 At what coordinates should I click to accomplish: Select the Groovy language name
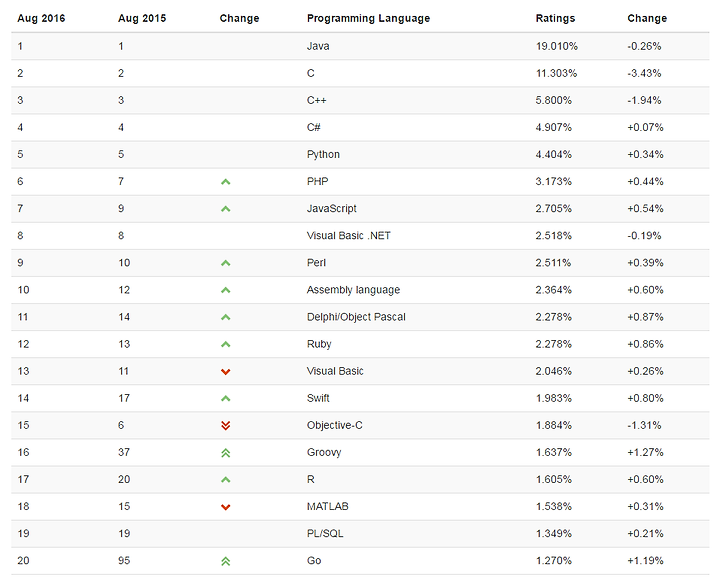click(324, 453)
